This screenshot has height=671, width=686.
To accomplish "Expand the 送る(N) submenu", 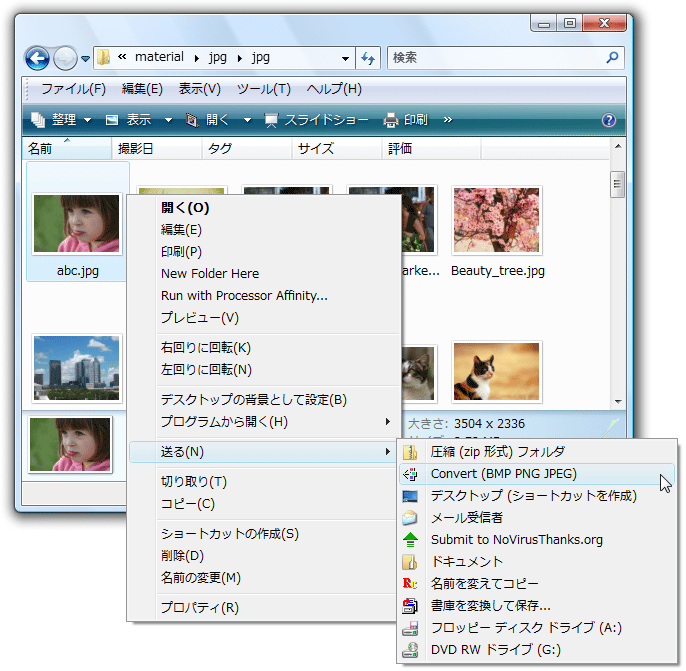I will tap(264, 452).
